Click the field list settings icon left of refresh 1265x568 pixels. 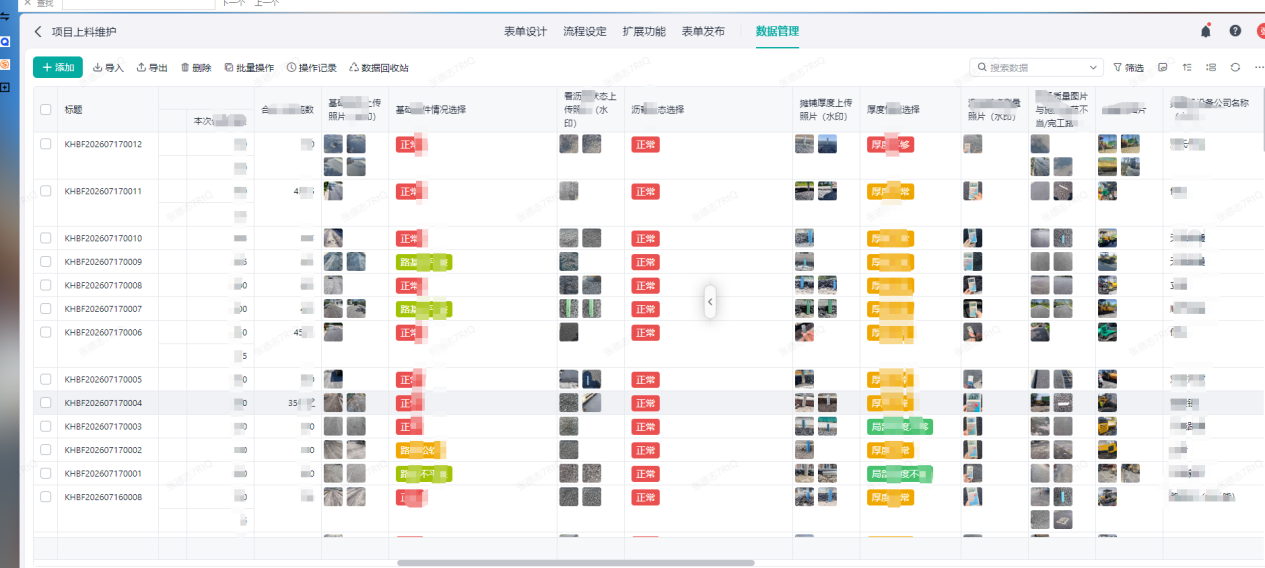(x=1211, y=68)
